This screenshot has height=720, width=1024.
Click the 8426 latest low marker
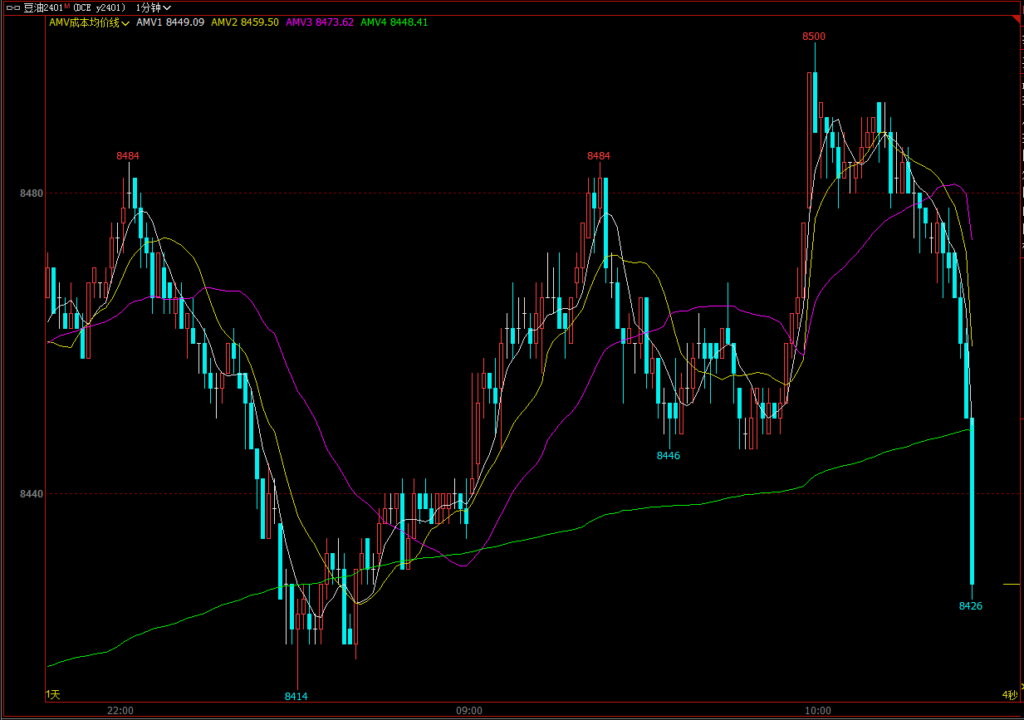[x=970, y=606]
